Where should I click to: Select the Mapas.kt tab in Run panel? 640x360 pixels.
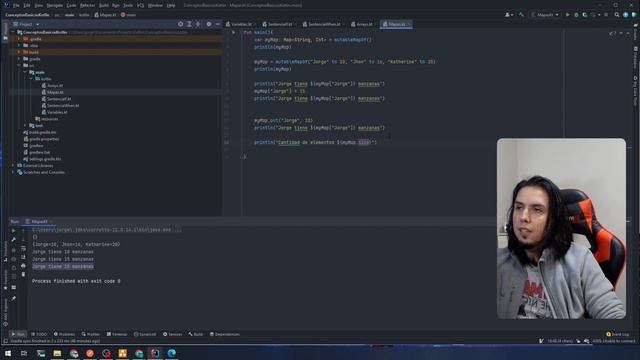click(37, 222)
